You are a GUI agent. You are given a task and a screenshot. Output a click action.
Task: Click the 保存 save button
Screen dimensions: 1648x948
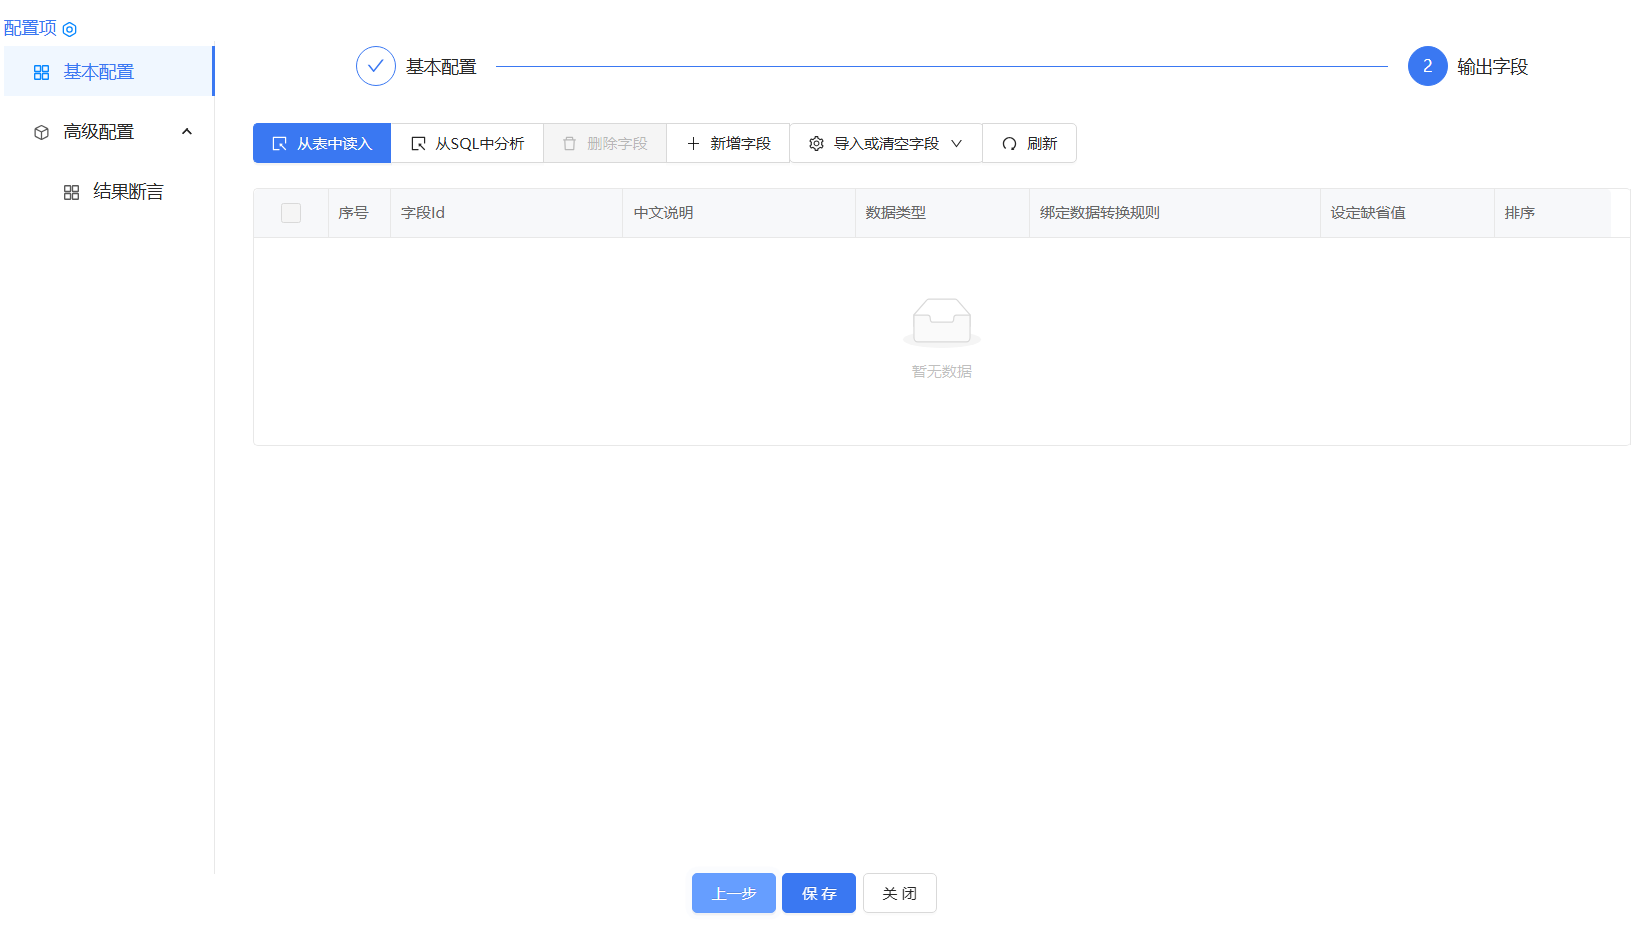(x=818, y=893)
